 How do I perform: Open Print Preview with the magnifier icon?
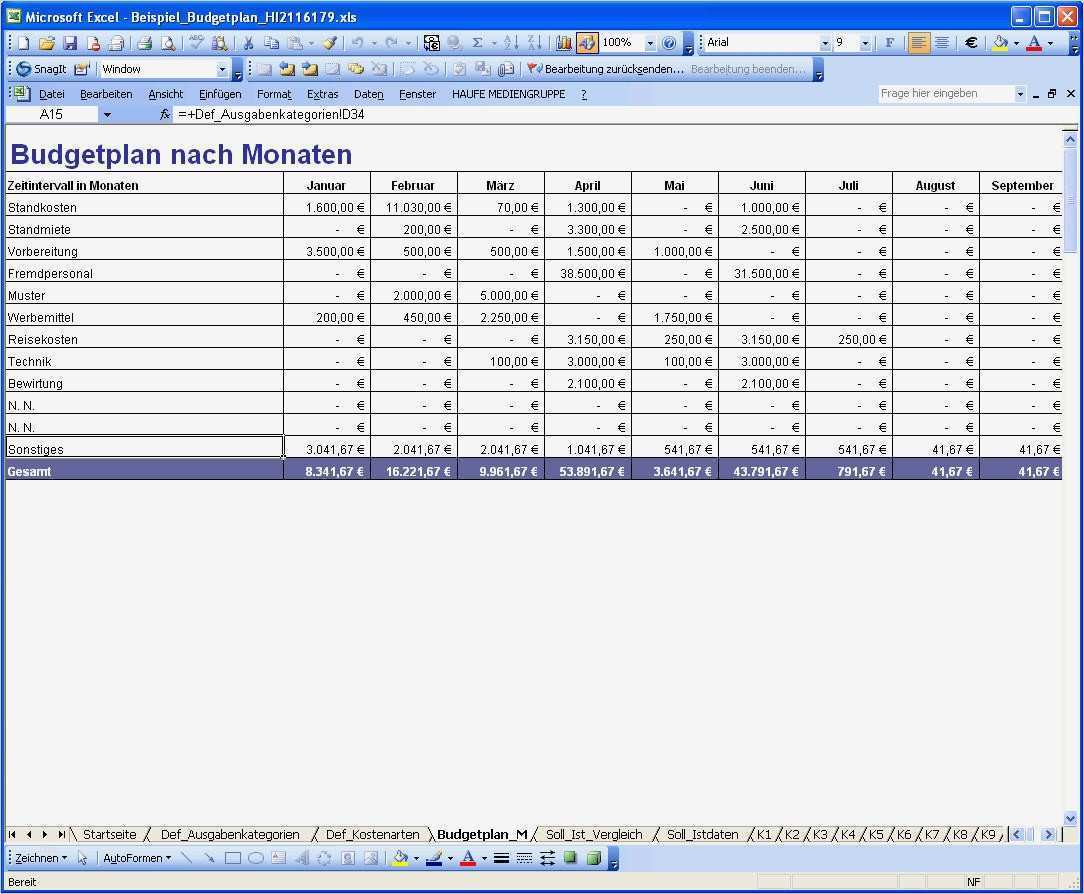(x=168, y=43)
